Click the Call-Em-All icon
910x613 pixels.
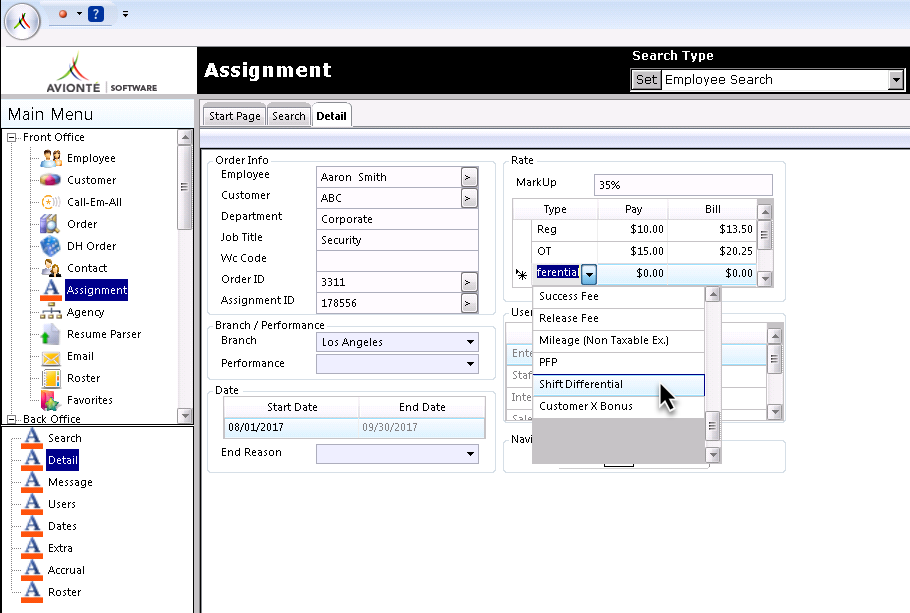[50, 202]
